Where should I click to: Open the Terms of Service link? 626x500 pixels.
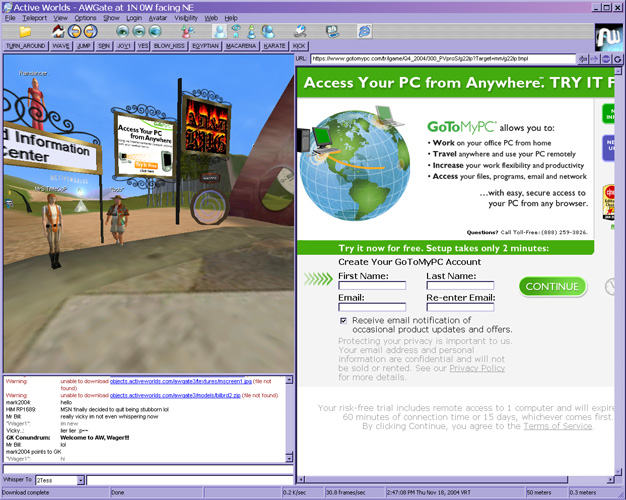point(558,426)
